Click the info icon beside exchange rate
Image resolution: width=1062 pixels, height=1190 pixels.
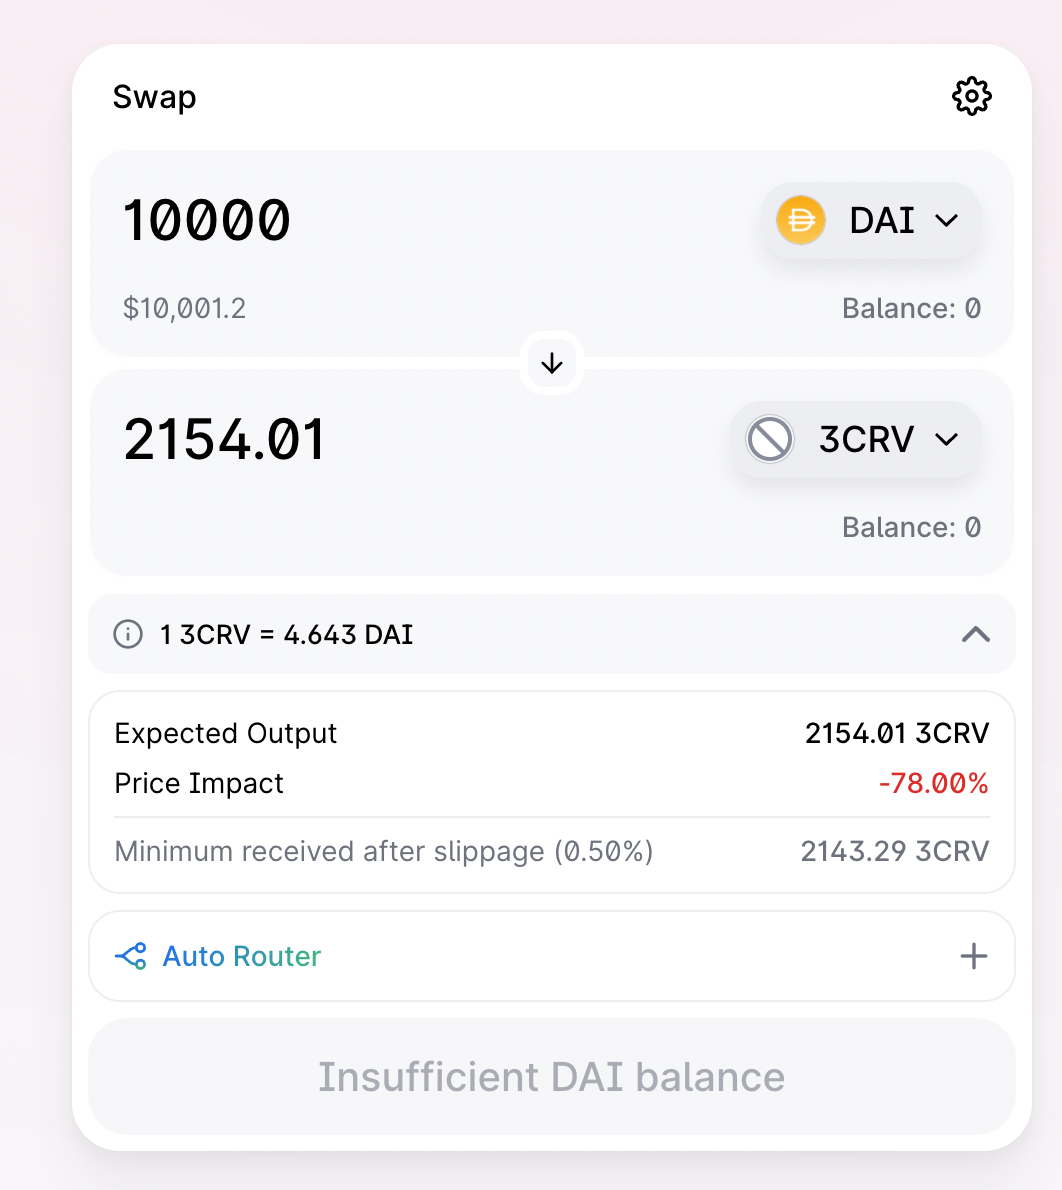click(x=128, y=634)
